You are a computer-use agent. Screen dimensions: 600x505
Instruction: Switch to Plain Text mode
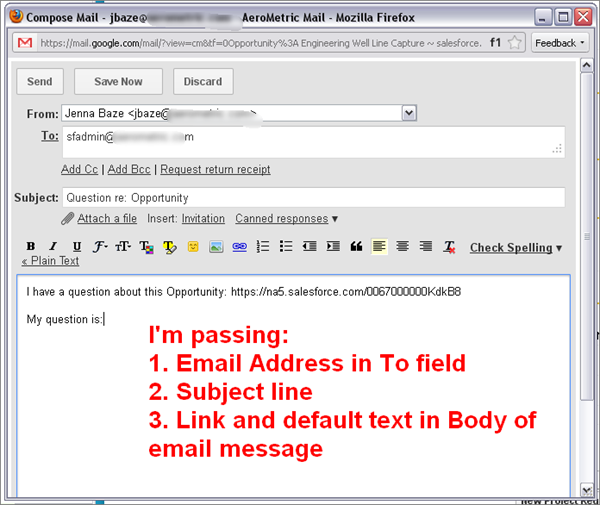coord(50,261)
